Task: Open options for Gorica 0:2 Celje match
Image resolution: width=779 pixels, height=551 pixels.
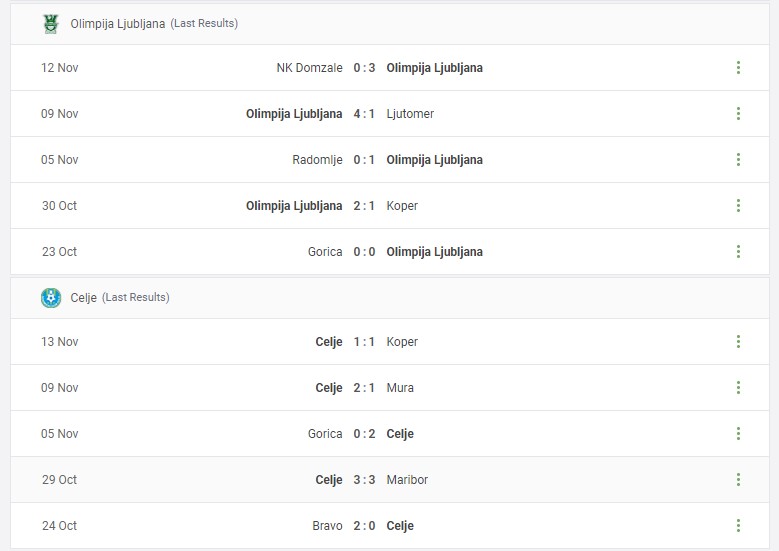Action: (x=738, y=434)
